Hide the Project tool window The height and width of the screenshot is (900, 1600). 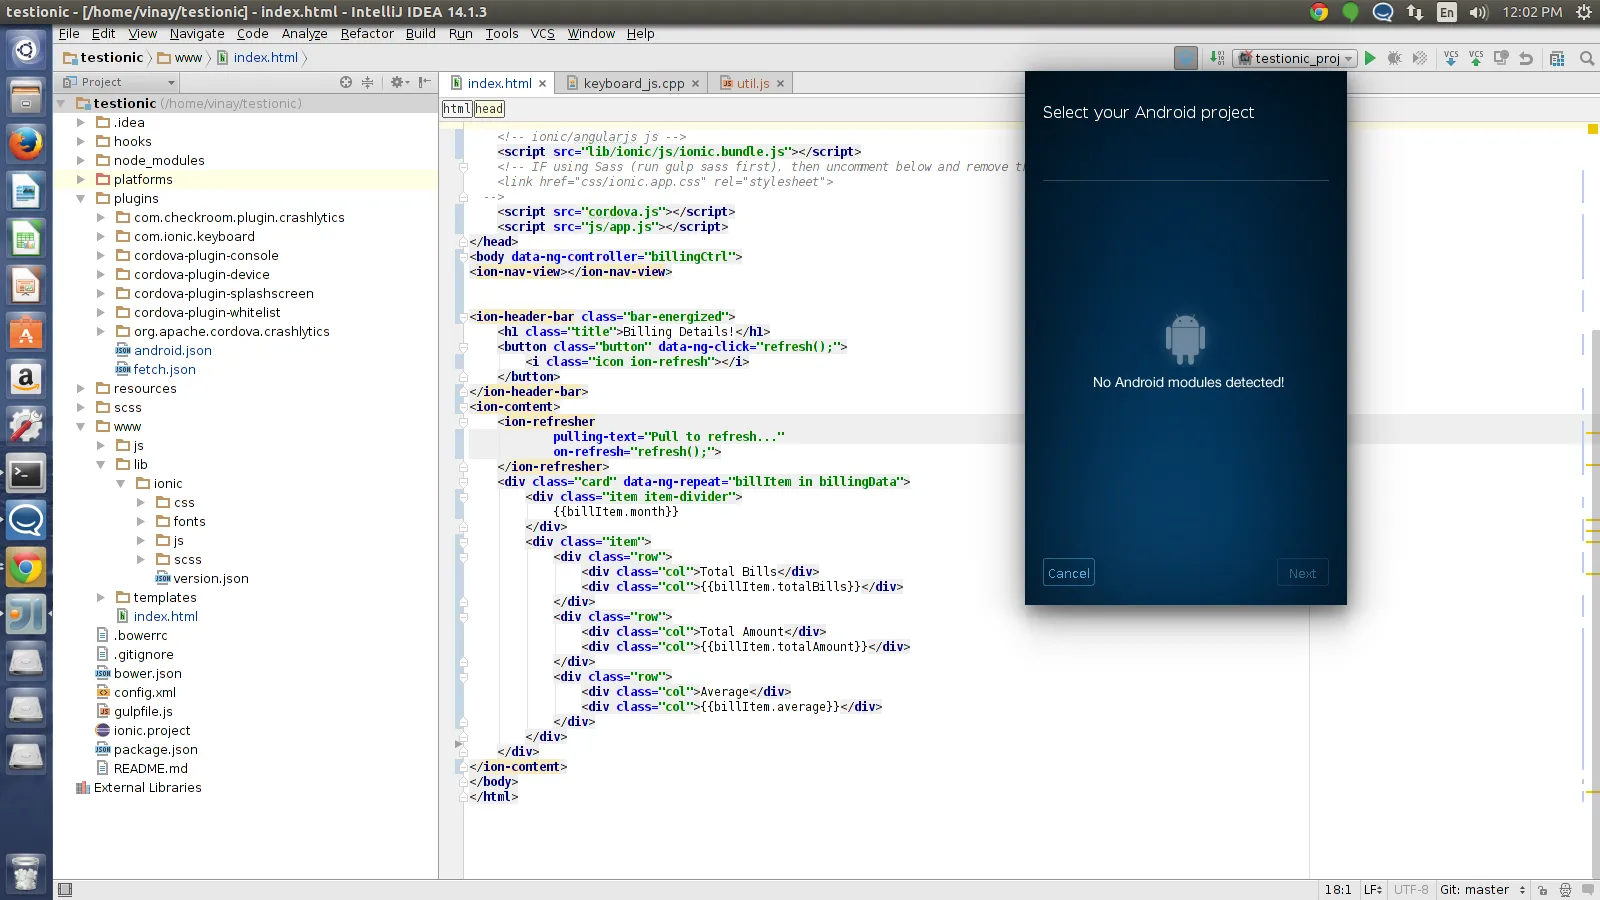[425, 82]
